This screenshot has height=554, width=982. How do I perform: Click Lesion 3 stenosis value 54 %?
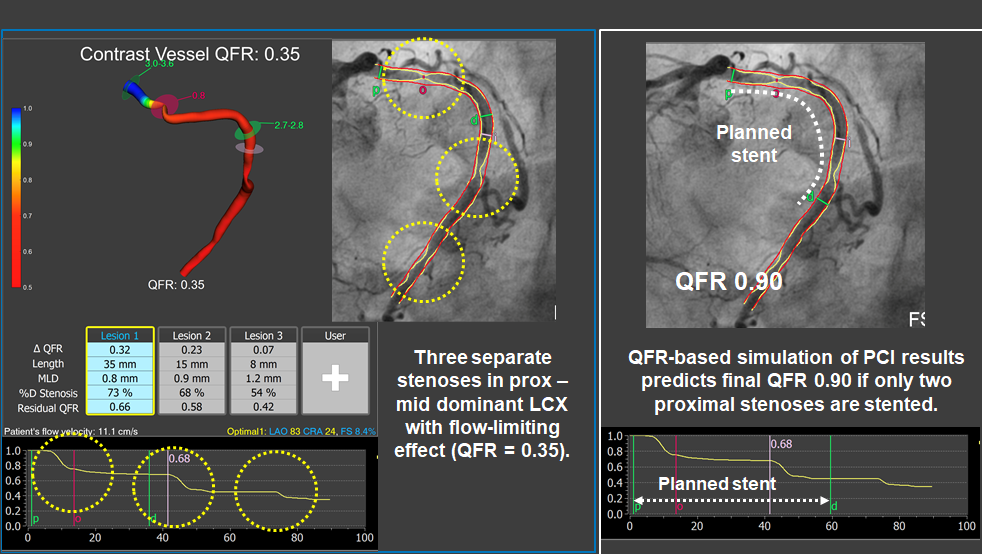pyautogui.click(x=263, y=392)
